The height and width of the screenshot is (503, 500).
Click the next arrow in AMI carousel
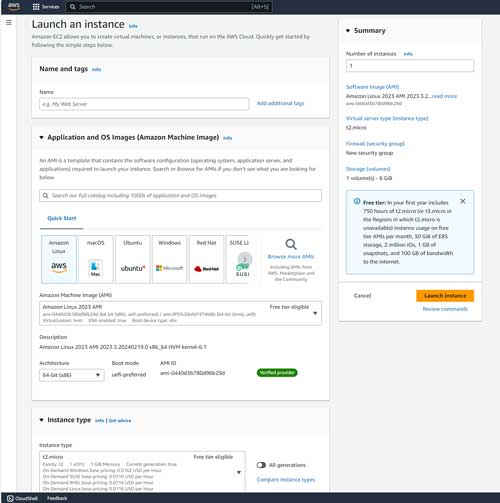245,259
